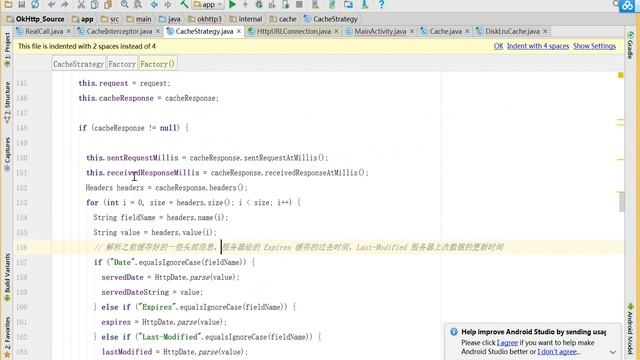Click the Synchronize toolbar icon
Screen dimensions: 640x360
click(x=35, y=4)
